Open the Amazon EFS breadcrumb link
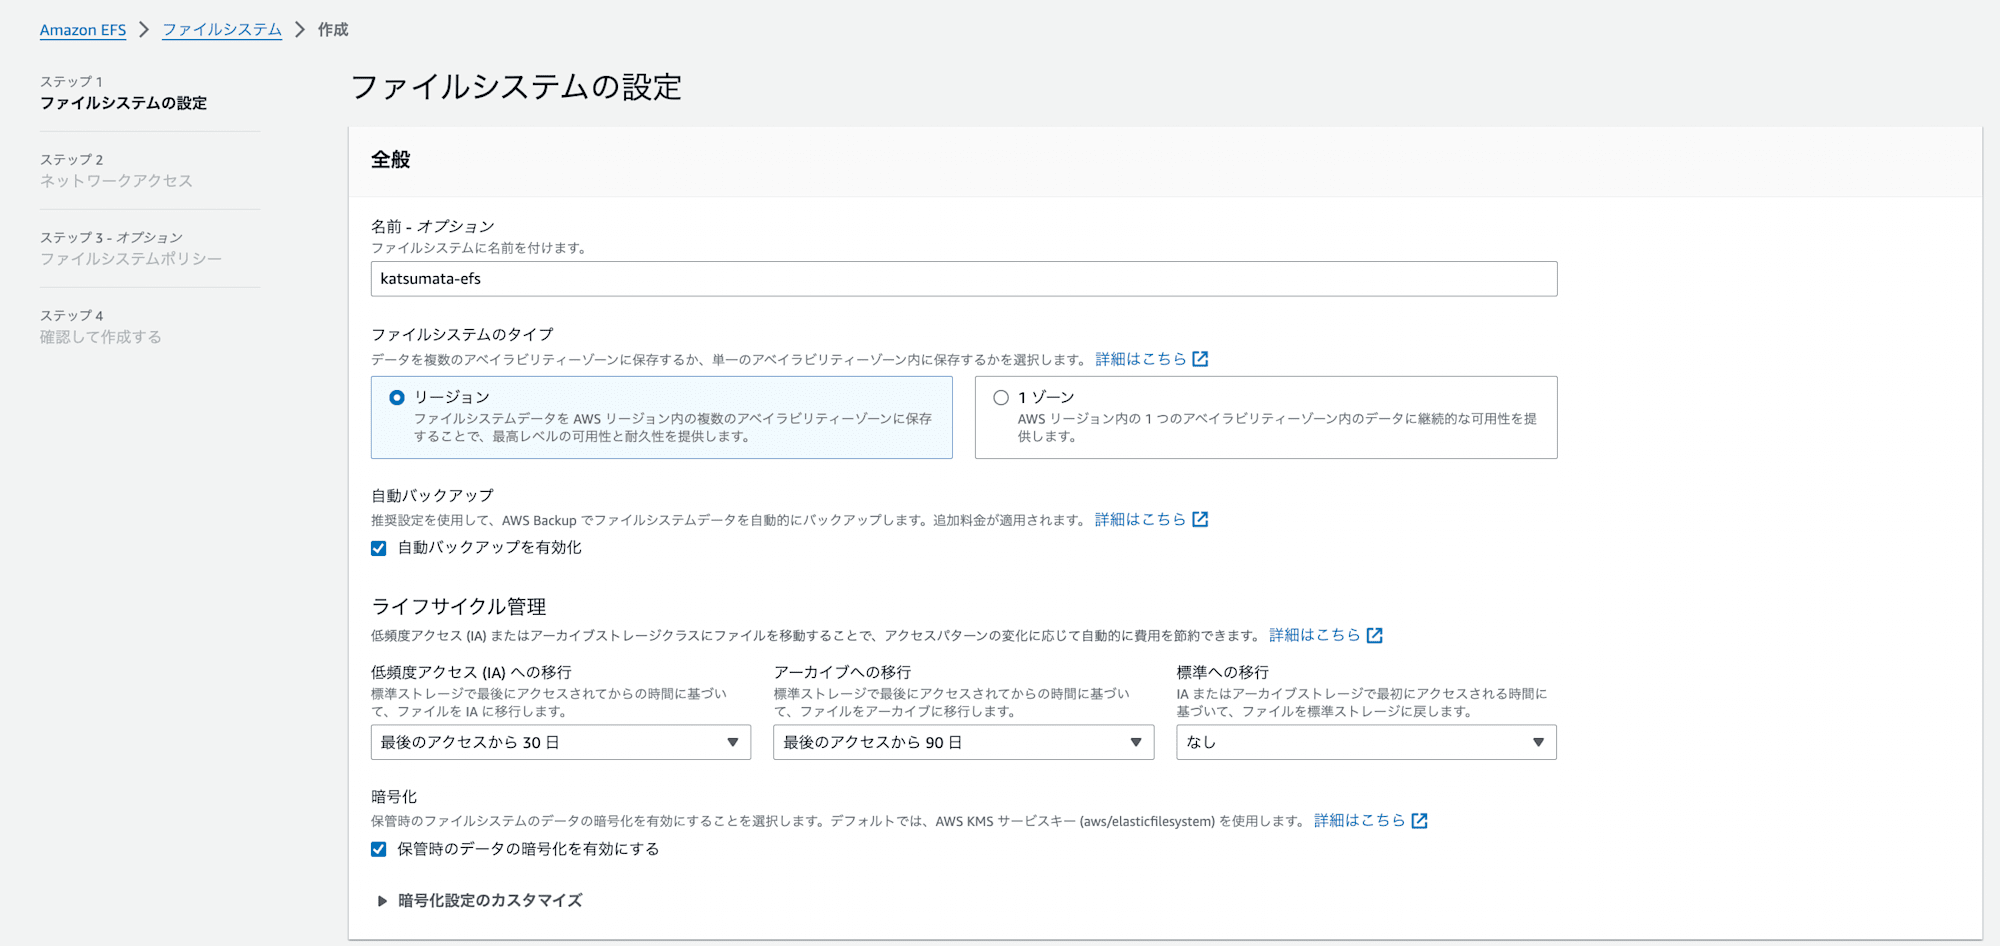Screen dimensions: 2000x946 click(83, 30)
